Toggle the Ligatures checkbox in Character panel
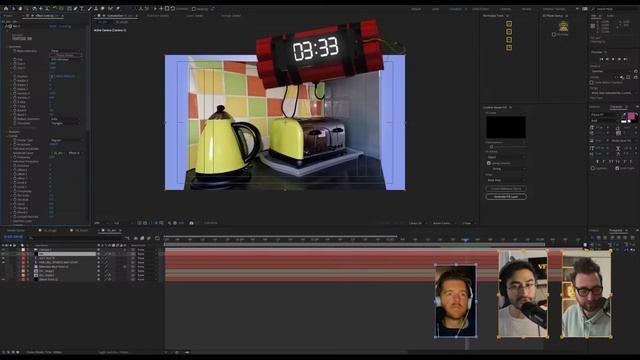The image size is (640, 360). [x=593, y=168]
